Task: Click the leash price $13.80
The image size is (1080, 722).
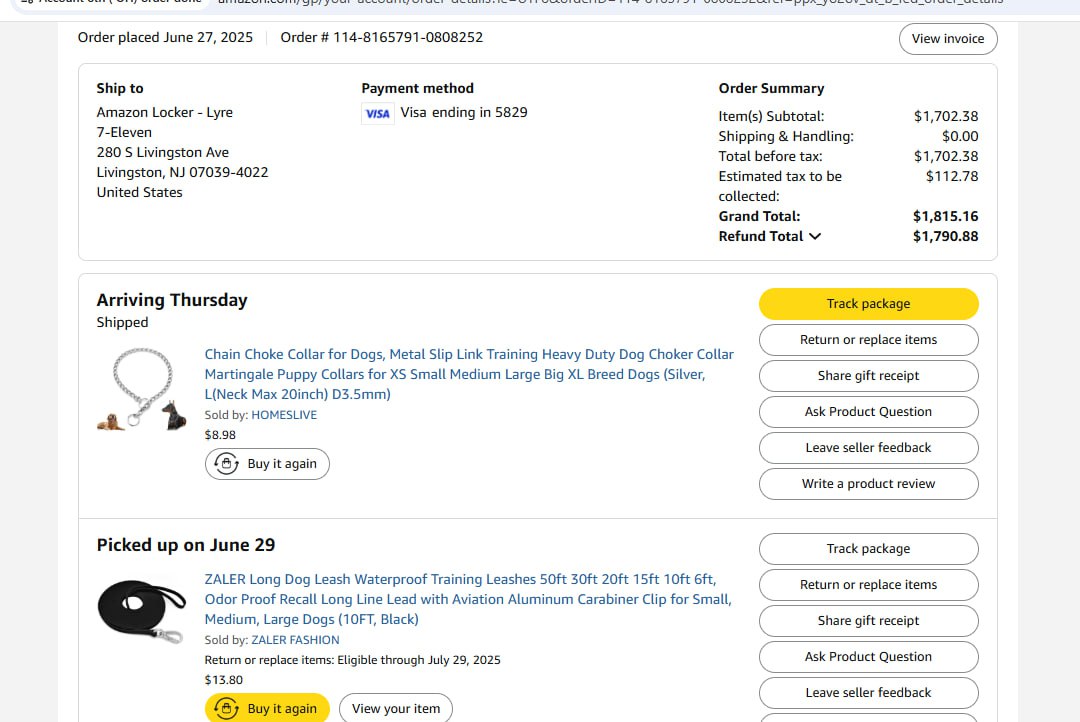Action: click(224, 680)
